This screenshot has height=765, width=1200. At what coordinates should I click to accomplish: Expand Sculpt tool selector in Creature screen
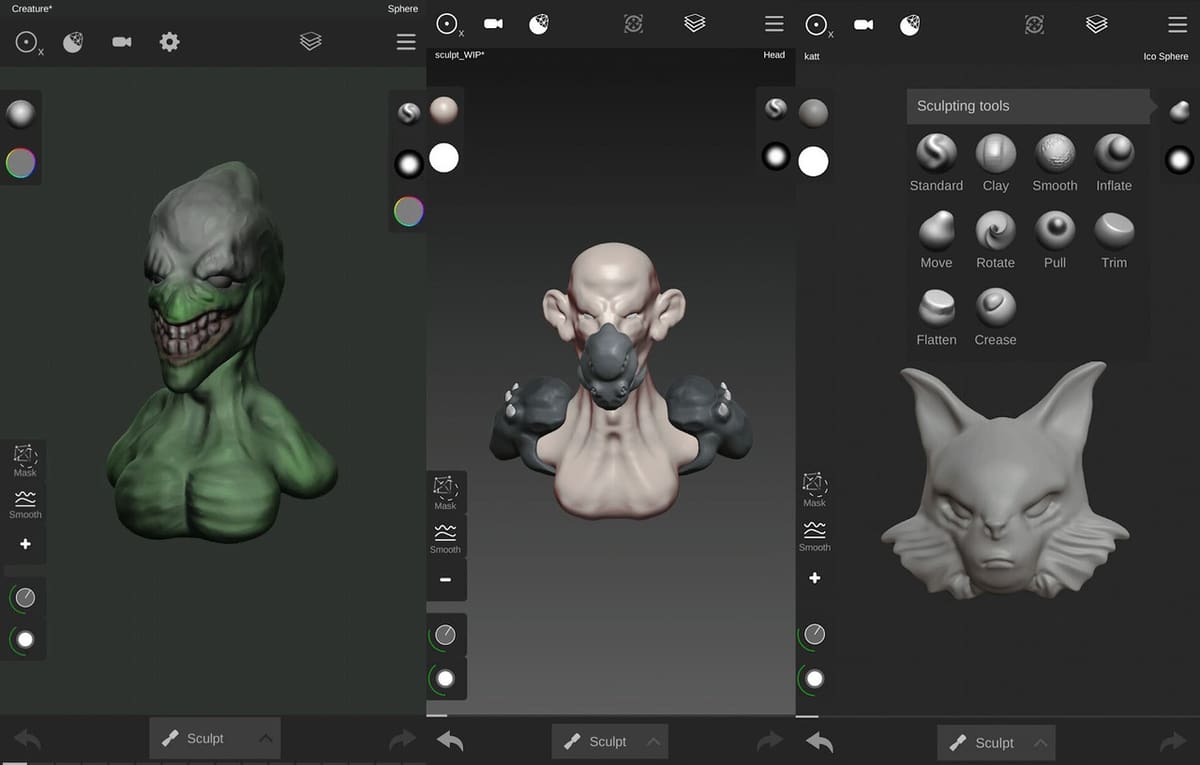[215, 738]
